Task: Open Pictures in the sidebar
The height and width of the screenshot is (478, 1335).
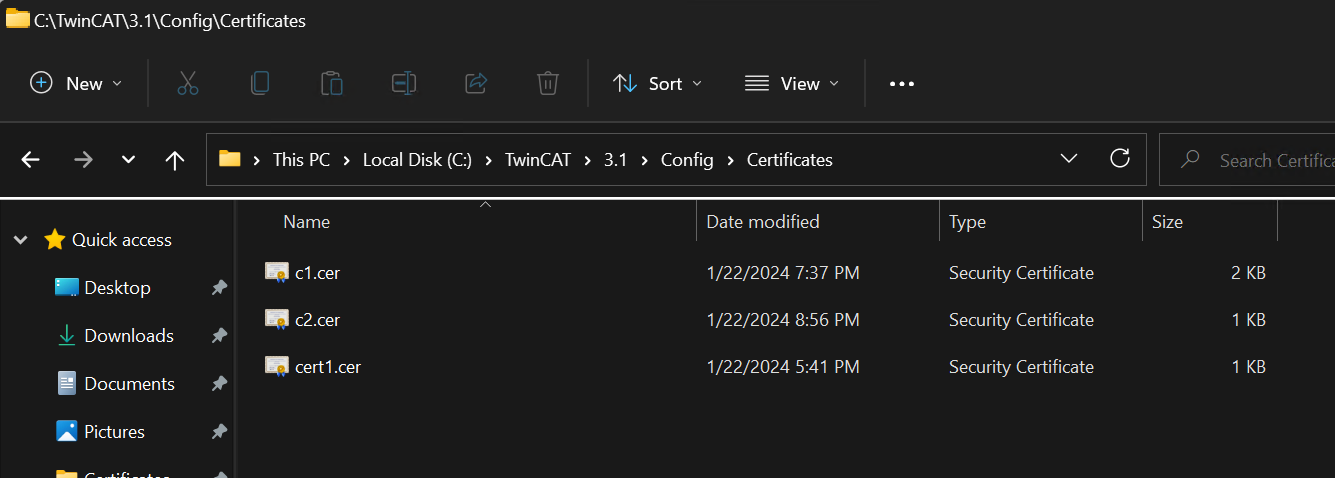Action: click(115, 432)
